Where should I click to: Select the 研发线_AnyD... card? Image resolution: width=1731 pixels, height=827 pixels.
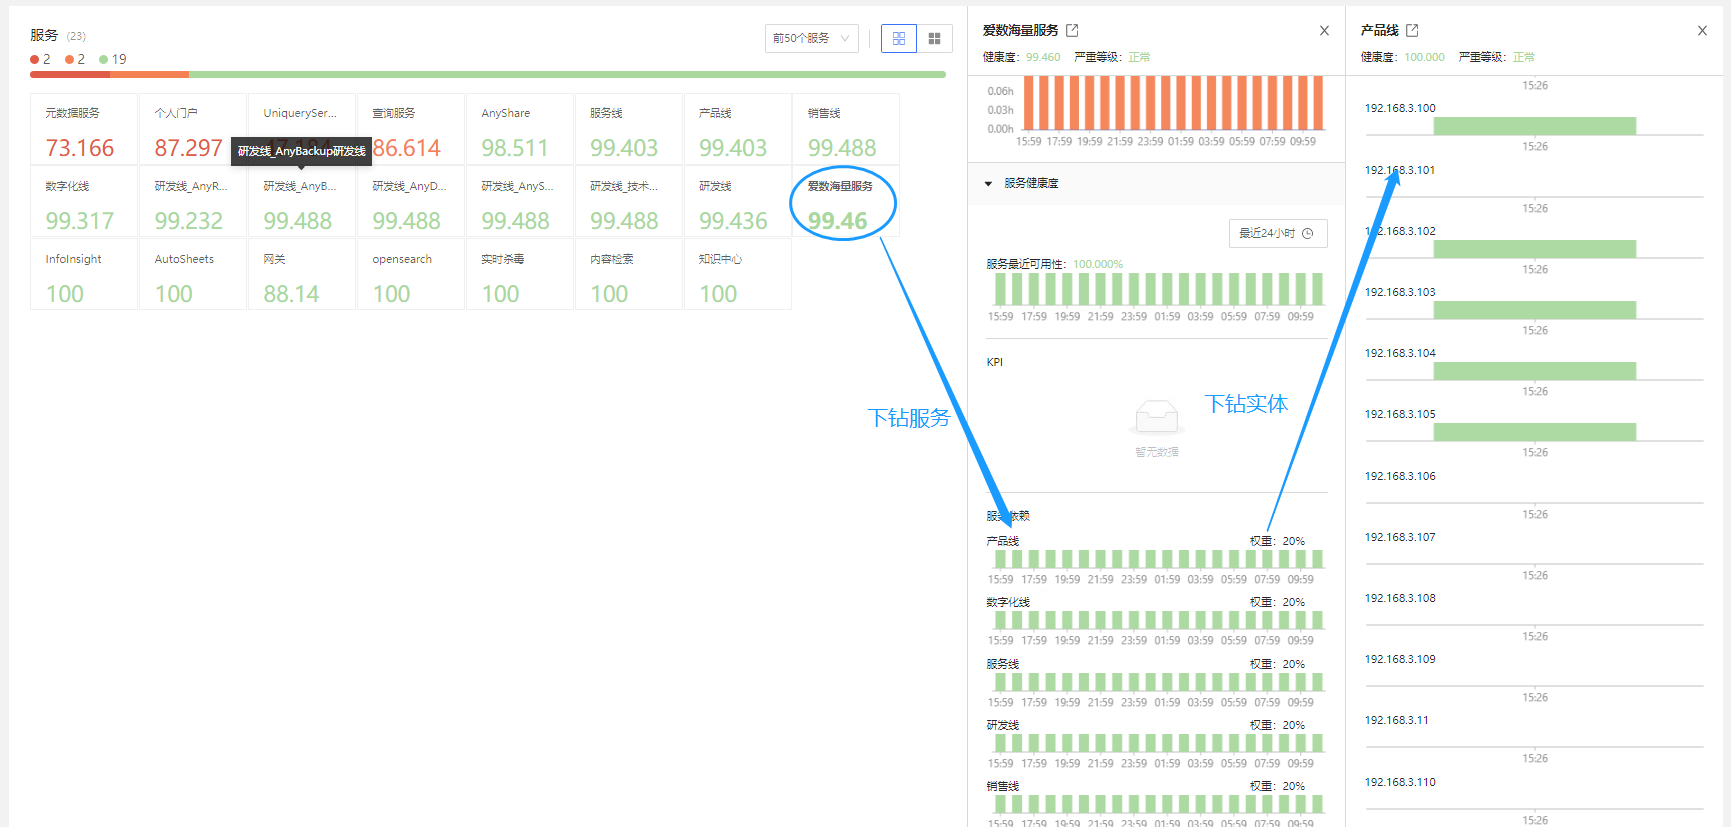[411, 202]
